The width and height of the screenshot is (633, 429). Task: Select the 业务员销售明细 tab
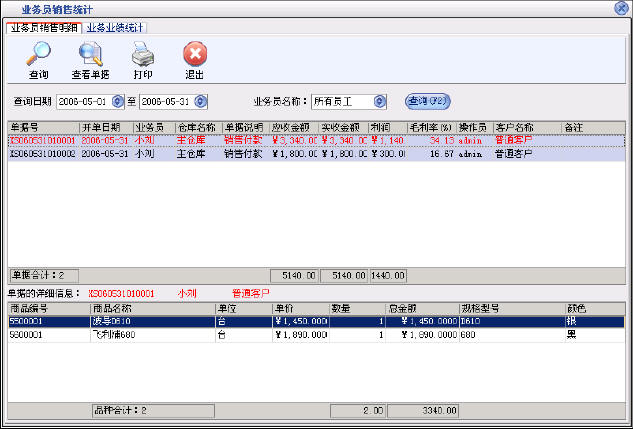click(43, 27)
